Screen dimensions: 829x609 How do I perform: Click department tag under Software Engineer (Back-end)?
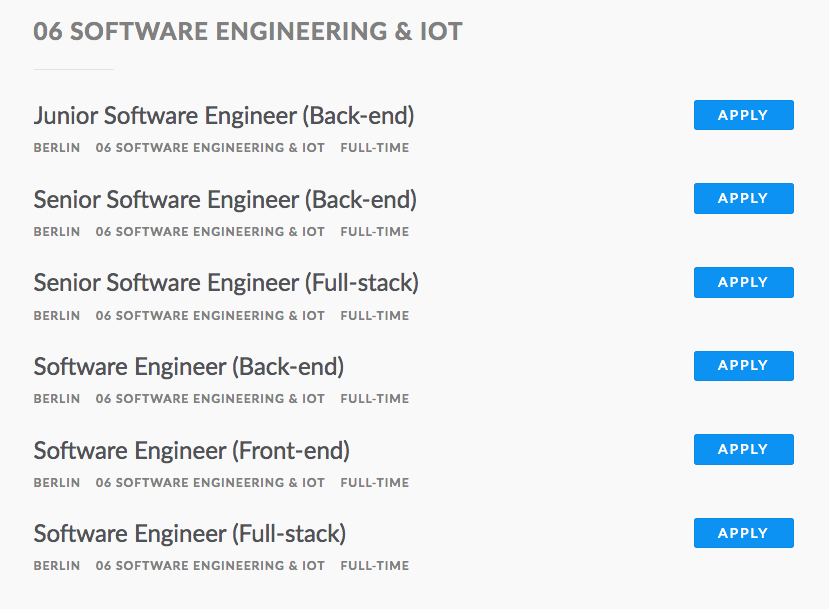point(210,399)
